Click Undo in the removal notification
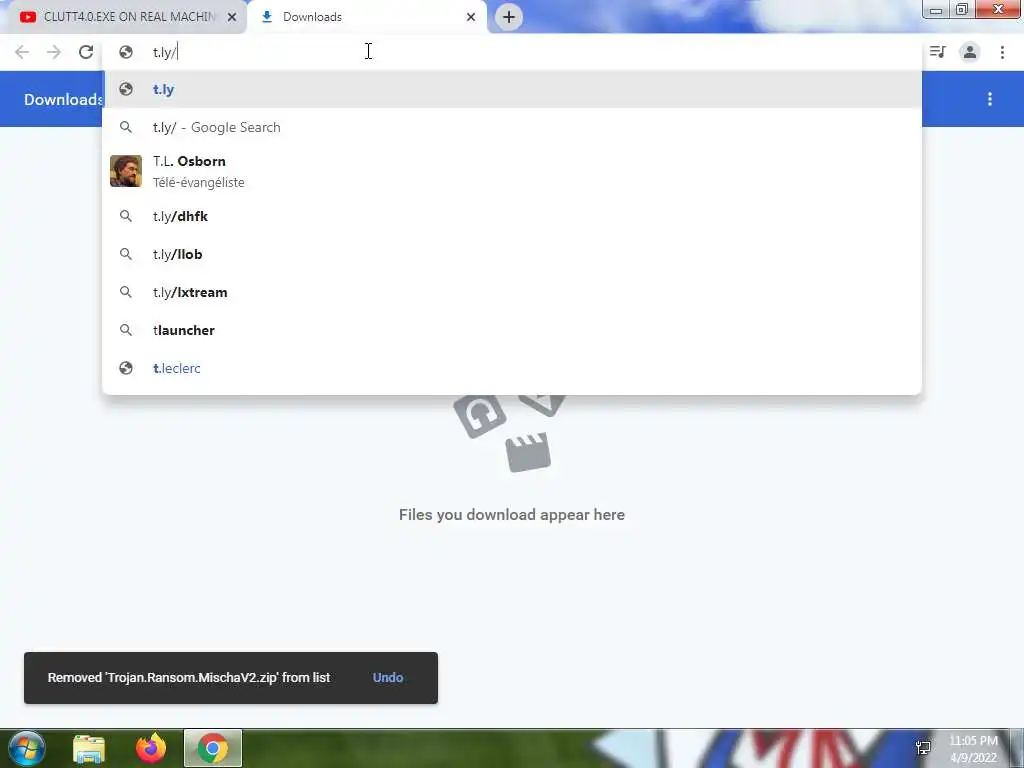Image resolution: width=1024 pixels, height=768 pixels. (x=388, y=678)
